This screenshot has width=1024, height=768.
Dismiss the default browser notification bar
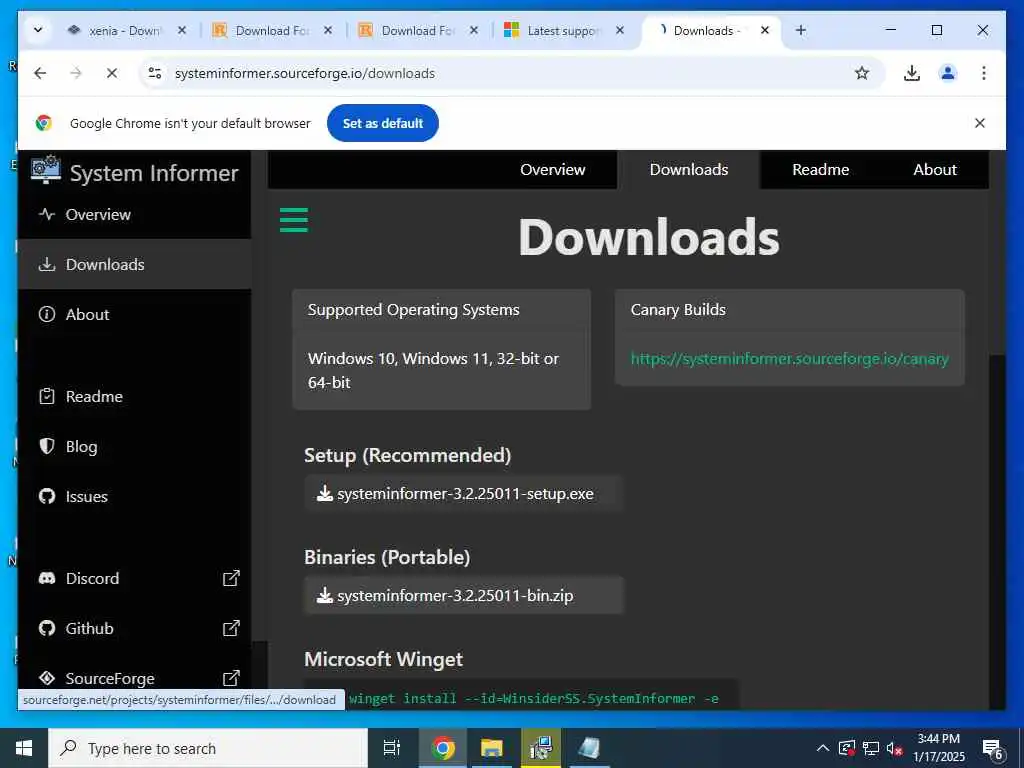coord(980,123)
